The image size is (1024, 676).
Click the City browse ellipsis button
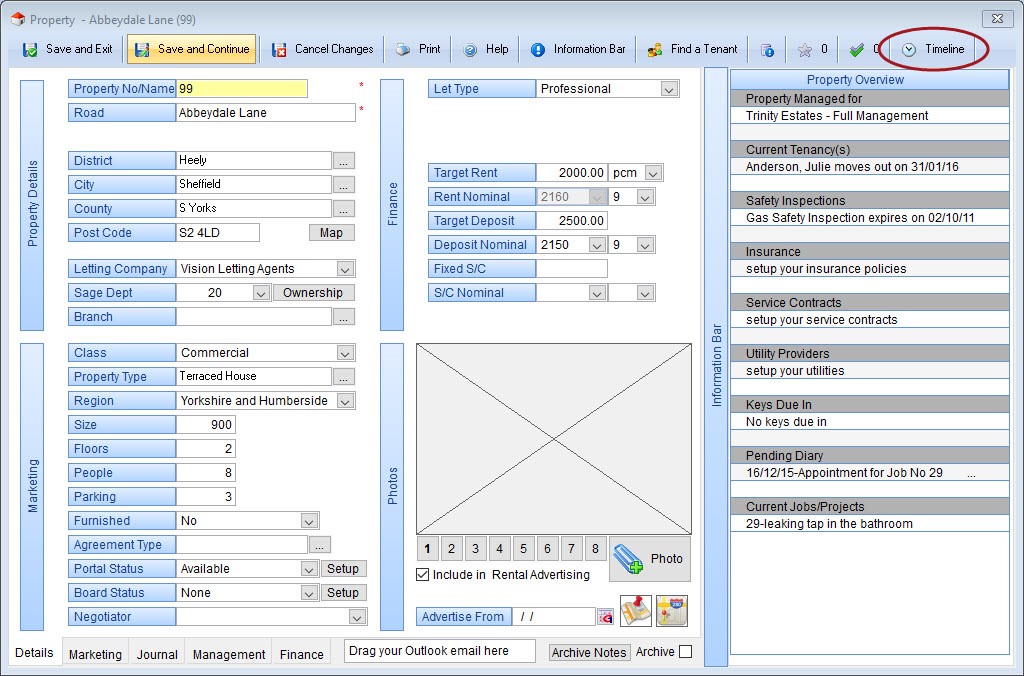click(344, 185)
